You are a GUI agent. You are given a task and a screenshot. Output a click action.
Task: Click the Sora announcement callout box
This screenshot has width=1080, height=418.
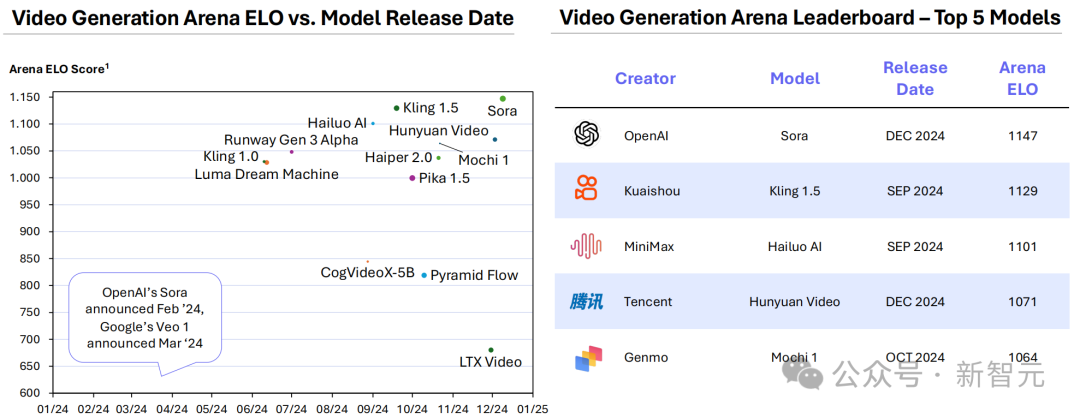pyautogui.click(x=145, y=318)
